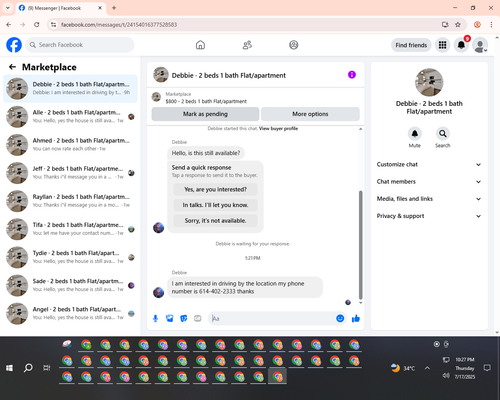This screenshot has height=400, width=500.
Task: Open the Windows notification center icon
Action: (x=487, y=368)
